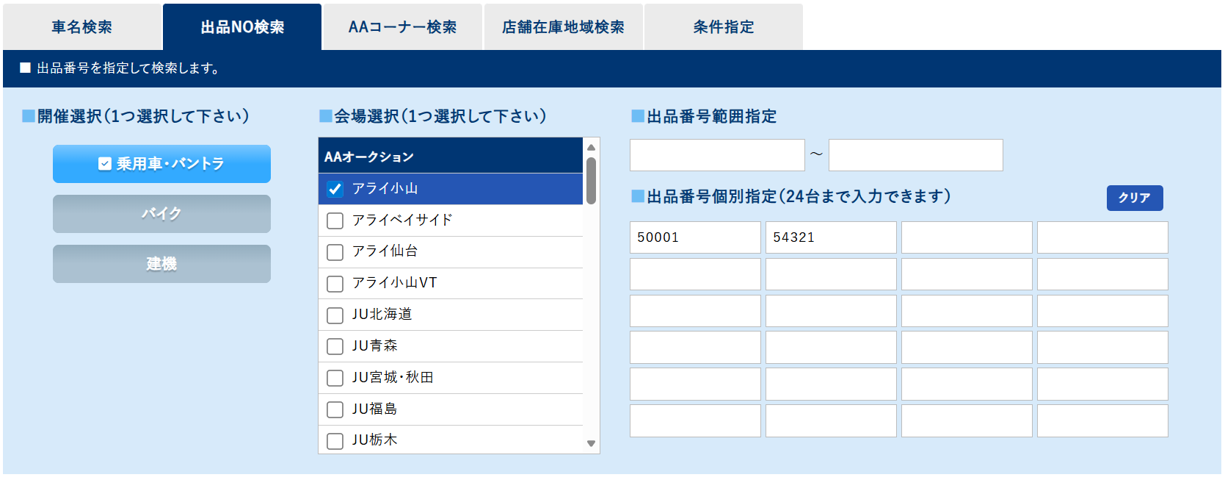Enable the アライ仙台 checkbox

[335, 252]
